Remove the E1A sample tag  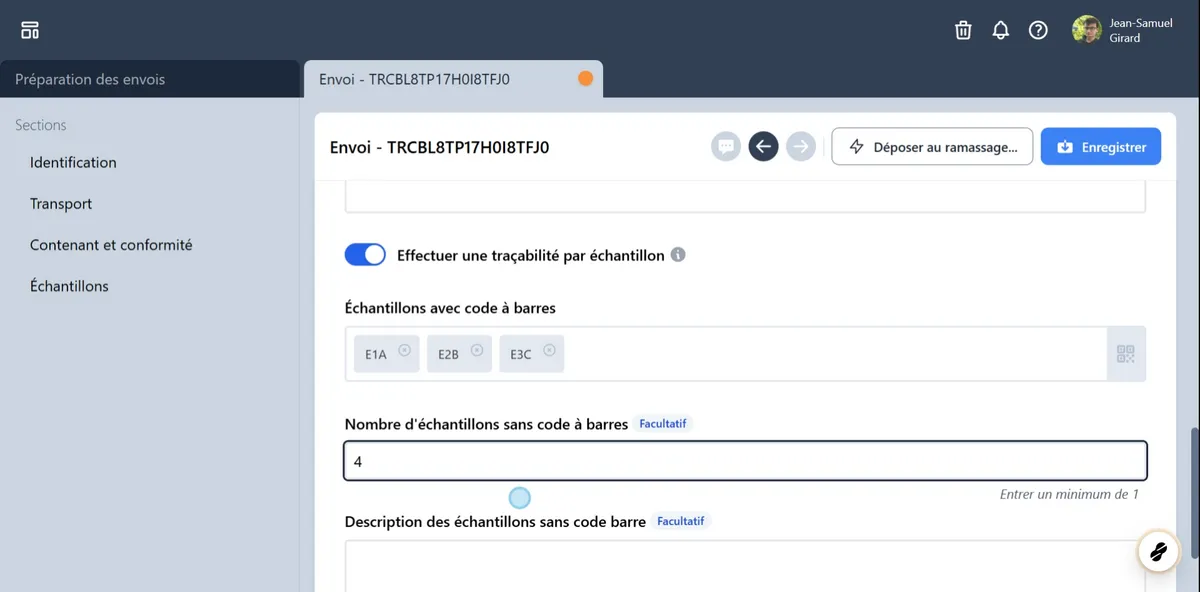(405, 350)
